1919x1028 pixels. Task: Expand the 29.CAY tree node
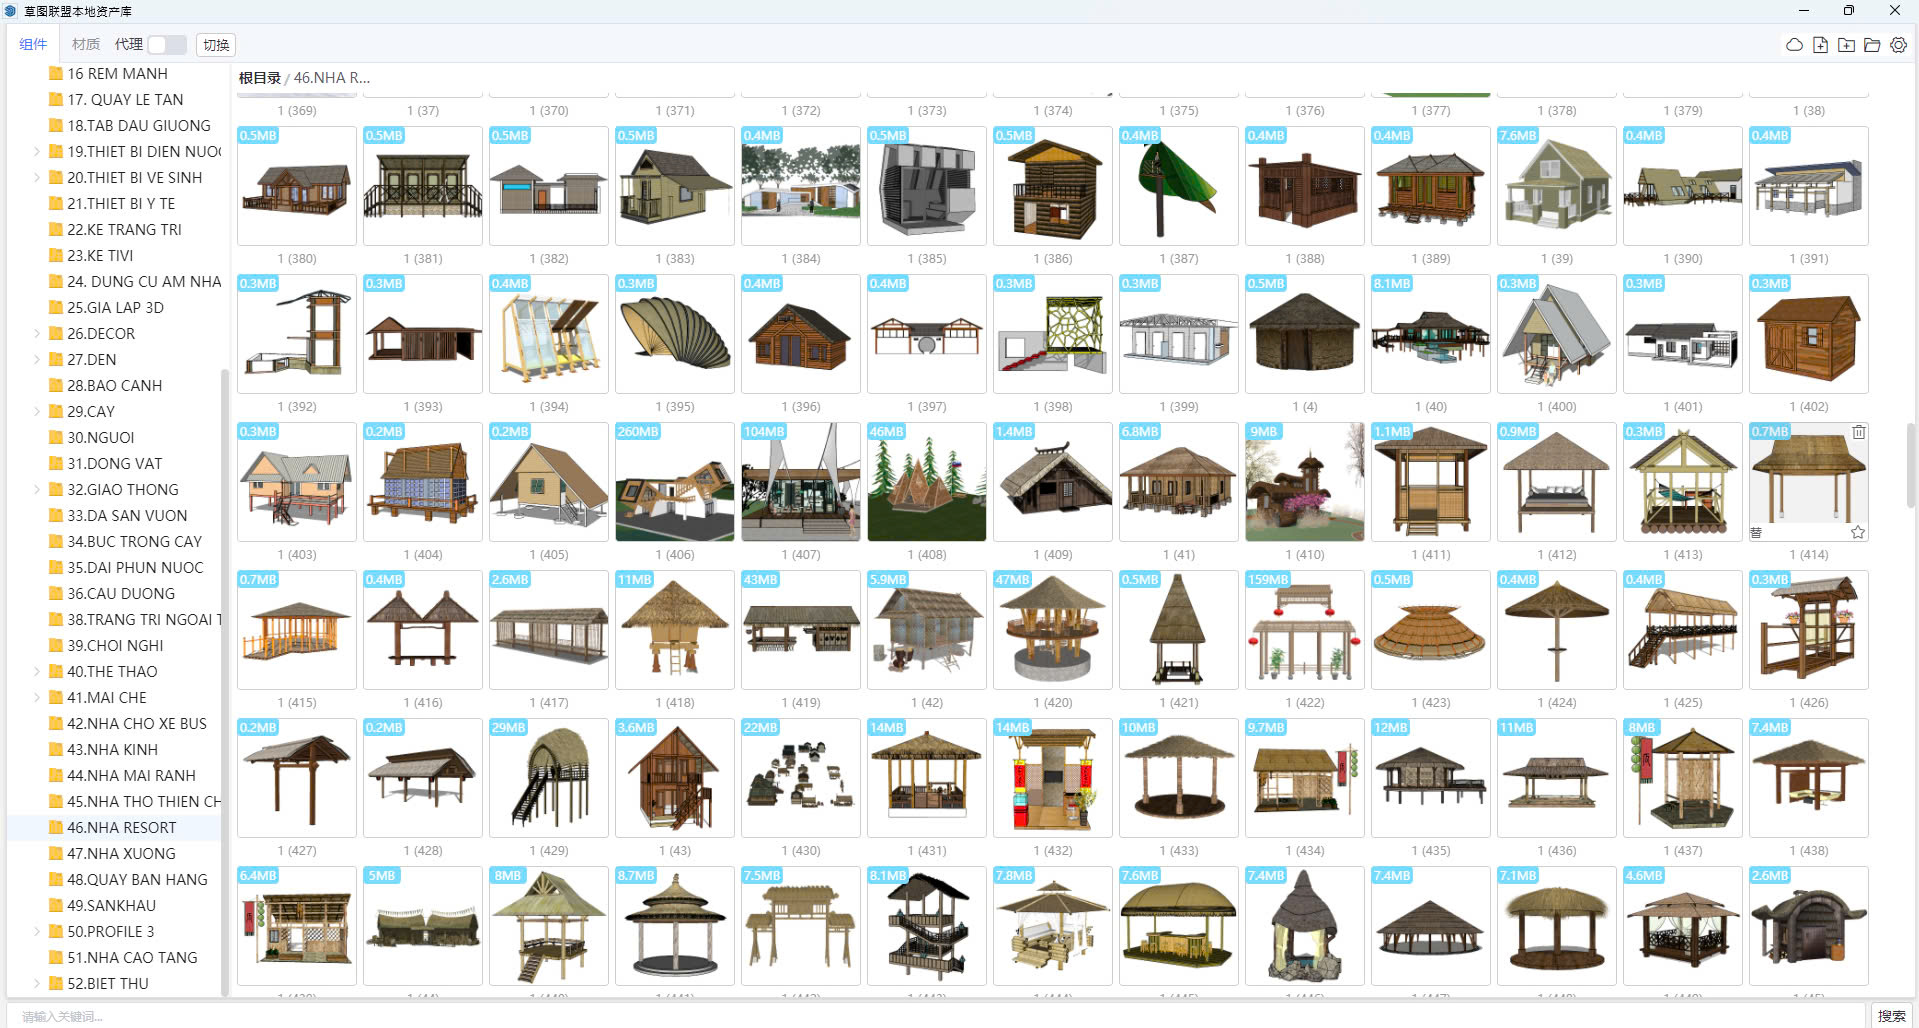pyautogui.click(x=37, y=412)
